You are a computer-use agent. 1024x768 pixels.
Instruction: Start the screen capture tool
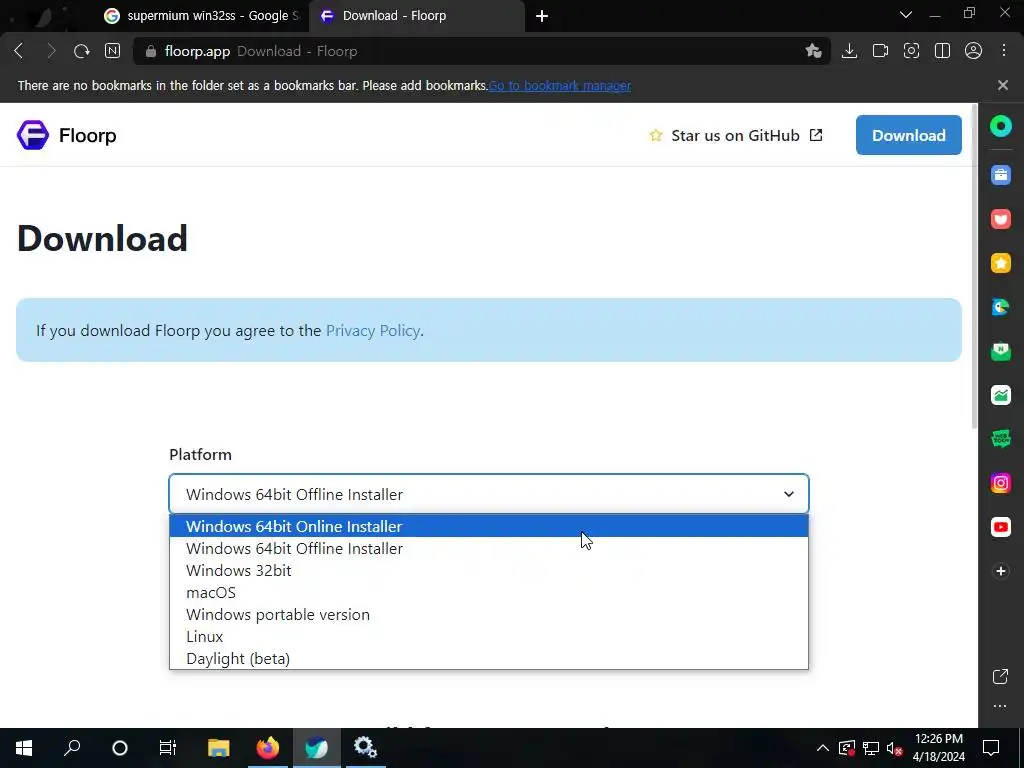click(x=911, y=51)
